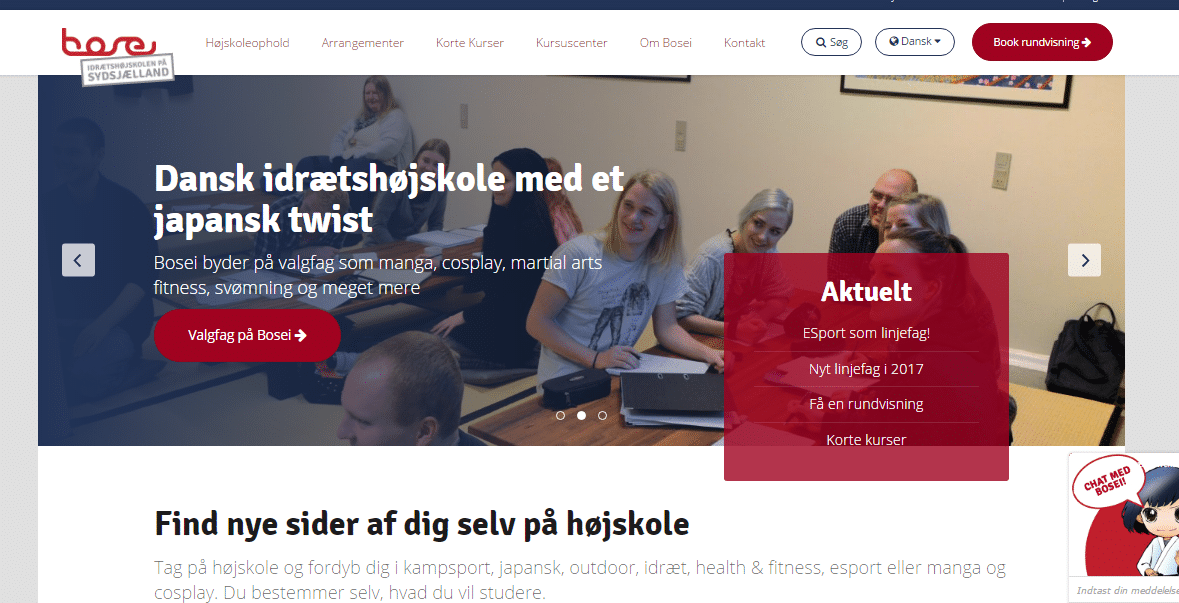Open the Nyt linjefag i 2017 link
This screenshot has height=603, width=1179.
(x=866, y=369)
